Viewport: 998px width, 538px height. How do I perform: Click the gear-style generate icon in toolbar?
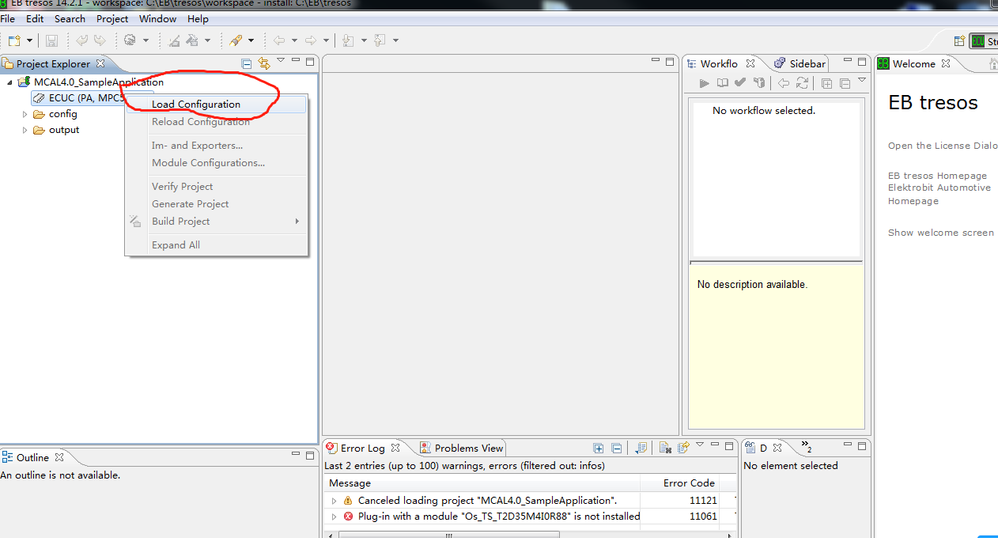[x=130, y=40]
